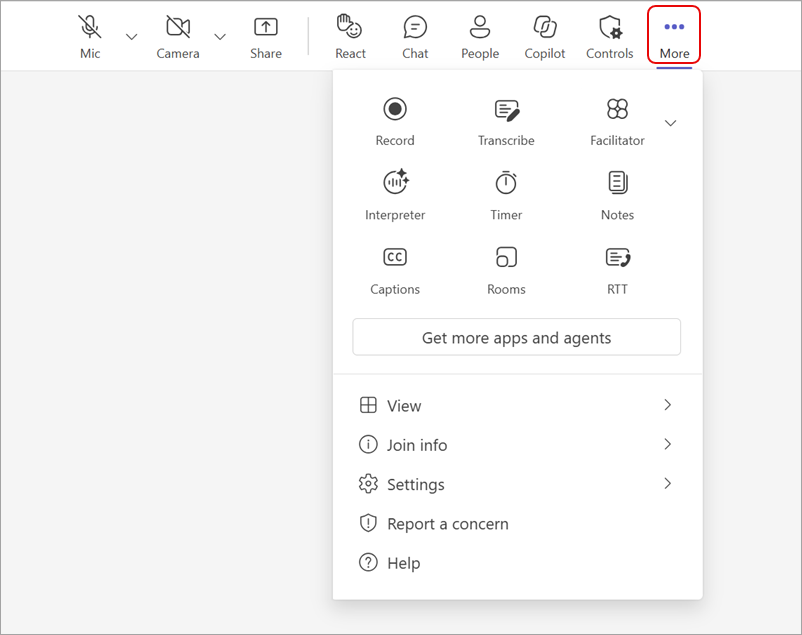The width and height of the screenshot is (802, 635).
Task: Start transcription with Transcribe
Action: (x=506, y=122)
